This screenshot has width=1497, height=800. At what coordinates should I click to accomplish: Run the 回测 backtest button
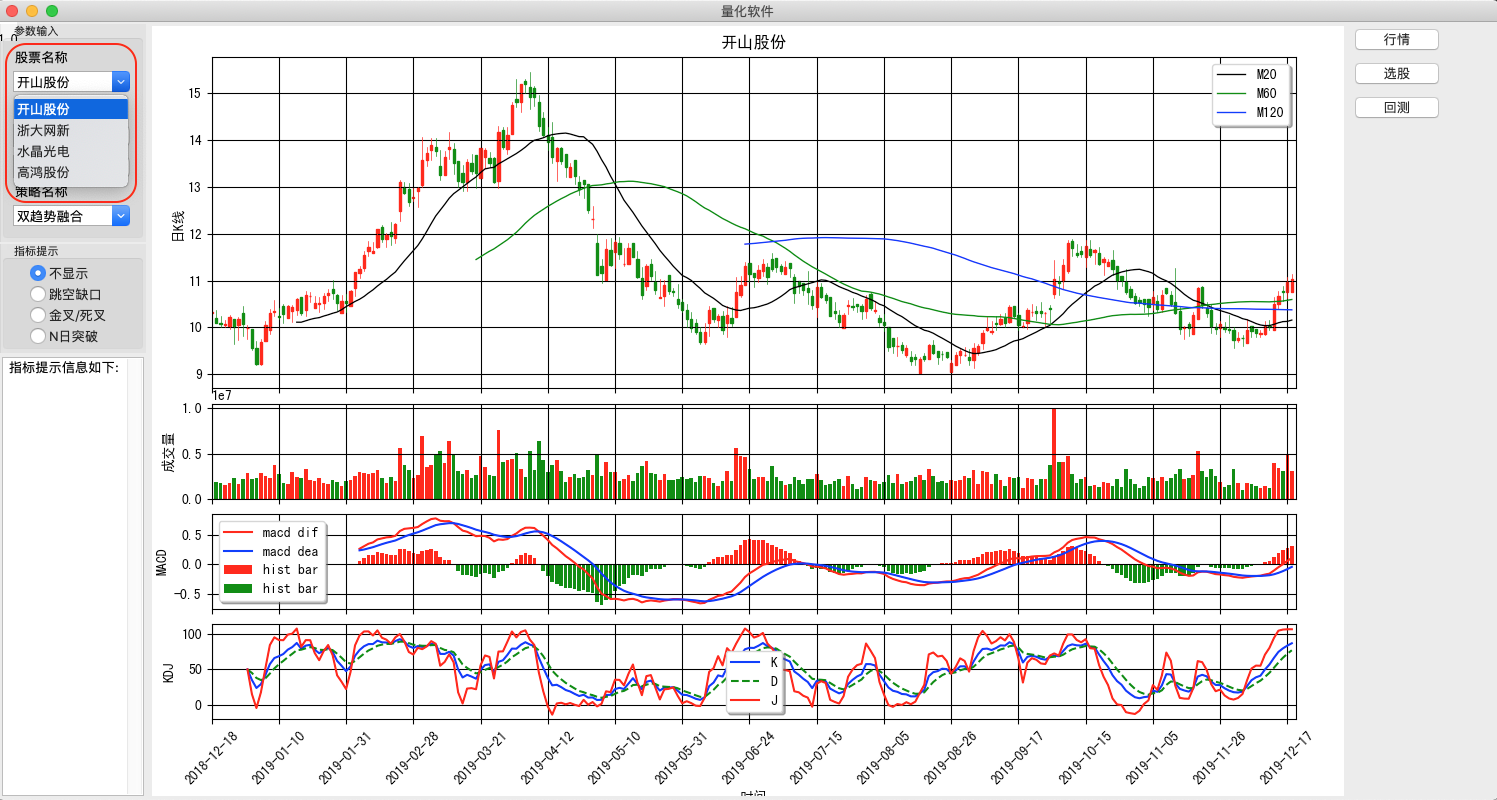coord(1397,107)
